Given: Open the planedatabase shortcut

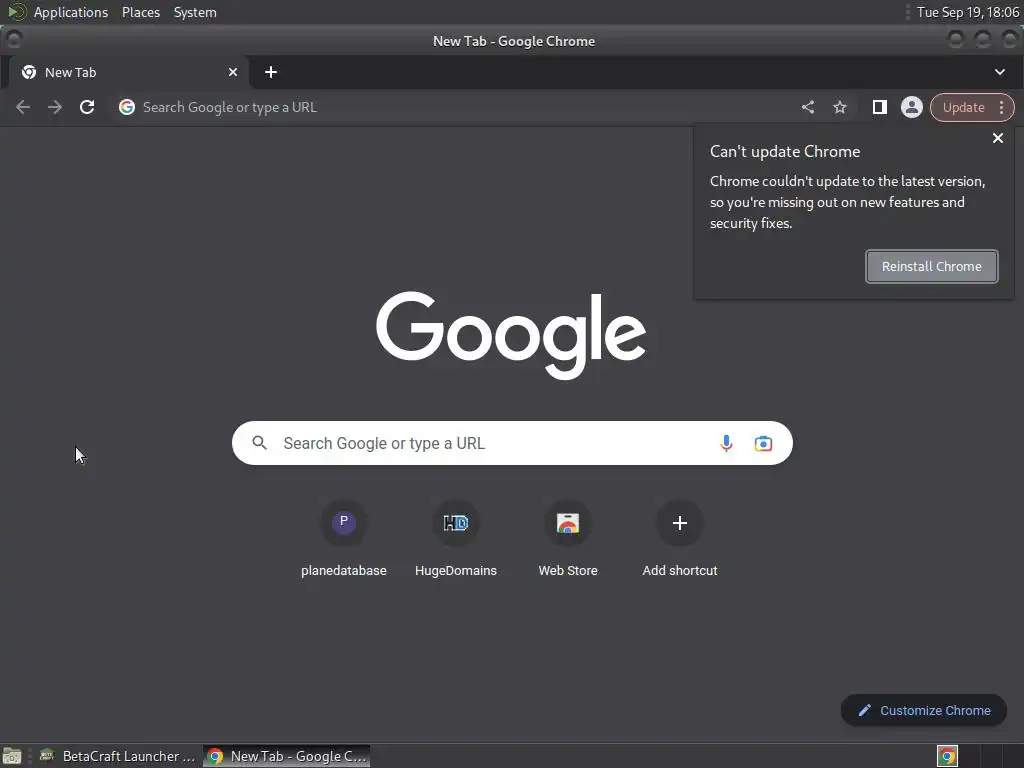Looking at the screenshot, I should pyautogui.click(x=344, y=539).
